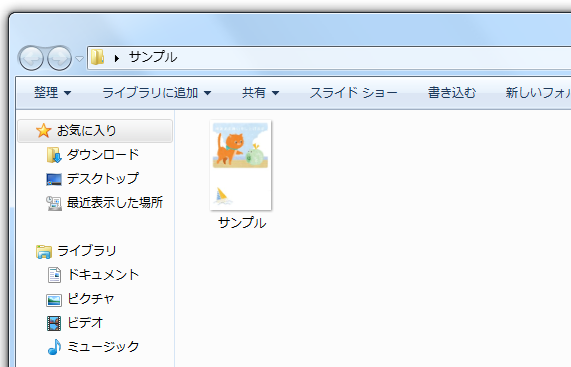571x367 pixels.
Task: Open the ドキュメント library
Action: coord(103,275)
